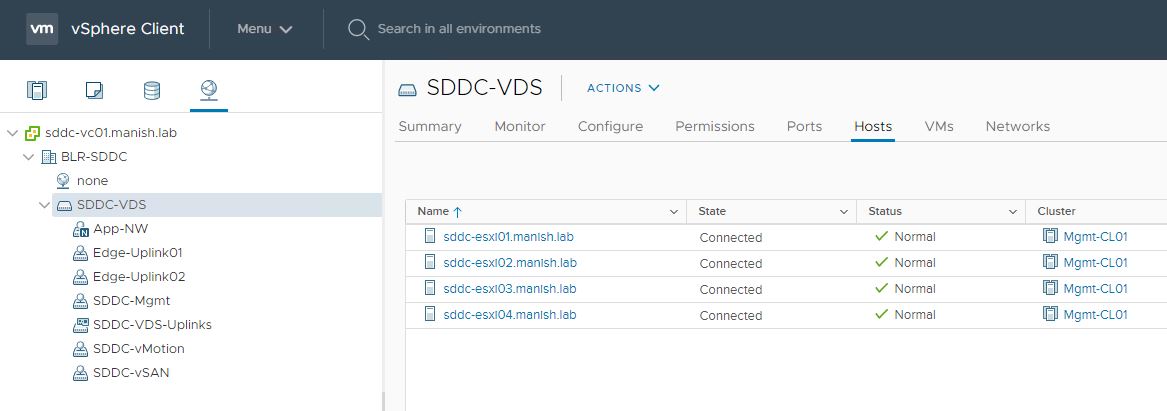
Task: Switch to the Summary tab
Action: [429, 127]
